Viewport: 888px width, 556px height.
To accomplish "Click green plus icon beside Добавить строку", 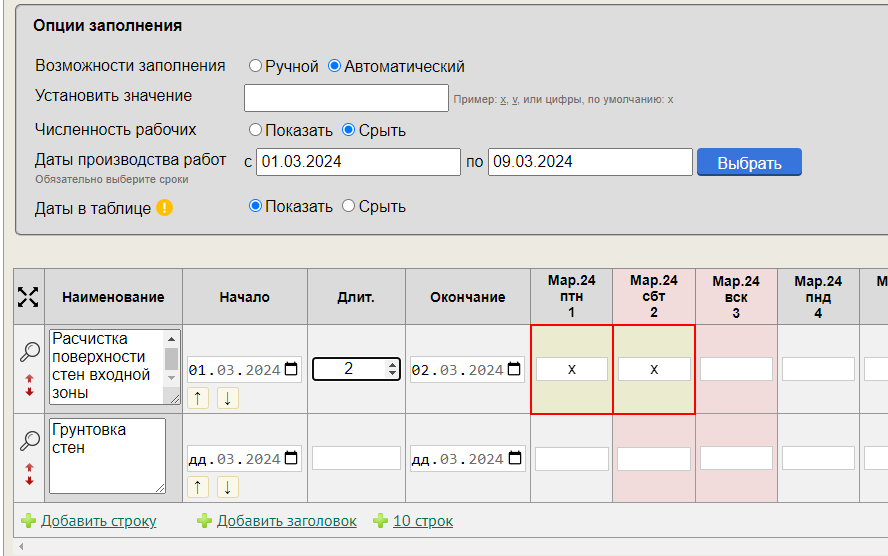I will point(28,521).
